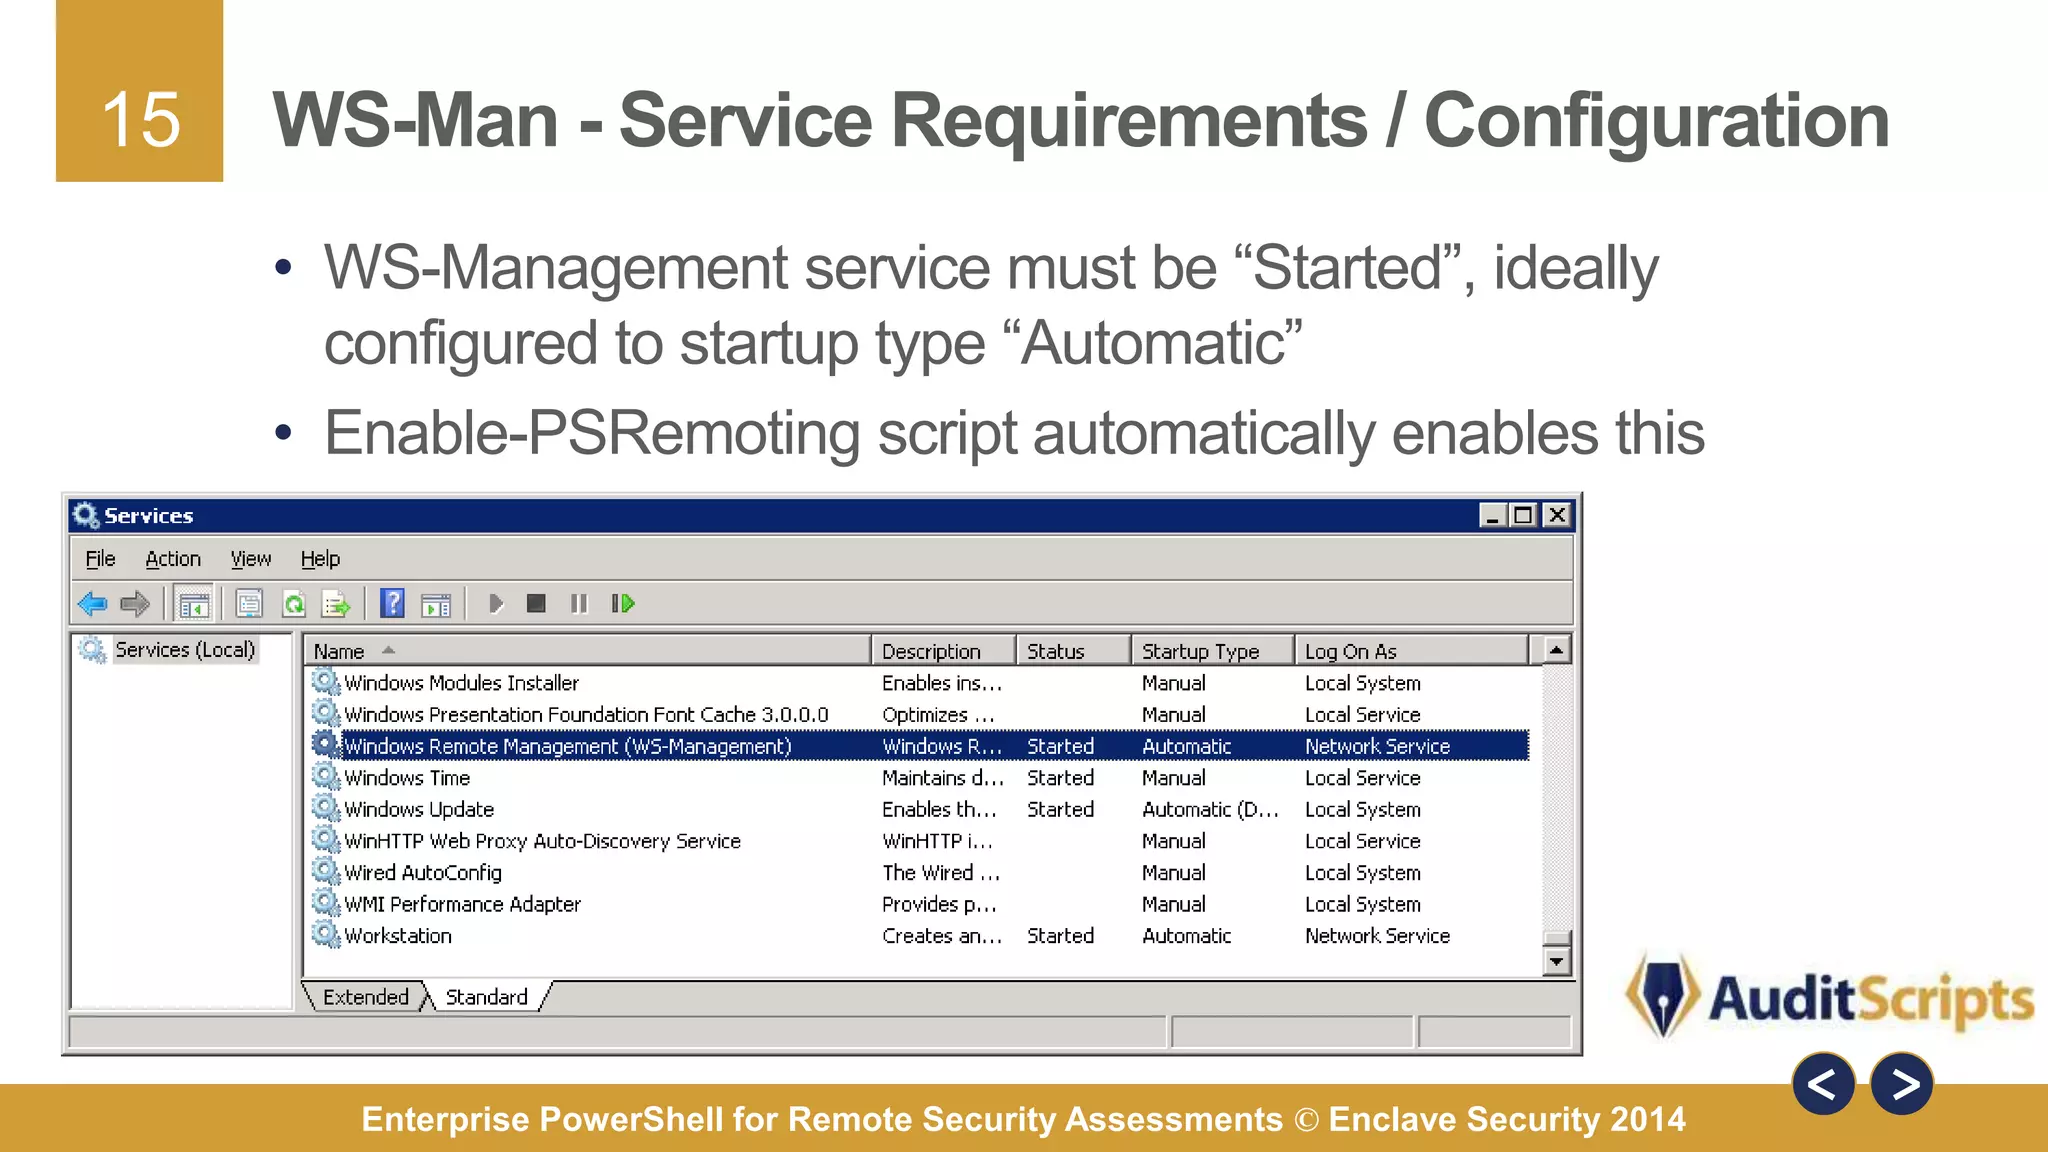Click the 'Creates an...' description cell
The height and width of the screenshot is (1152, 2048).
click(941, 936)
